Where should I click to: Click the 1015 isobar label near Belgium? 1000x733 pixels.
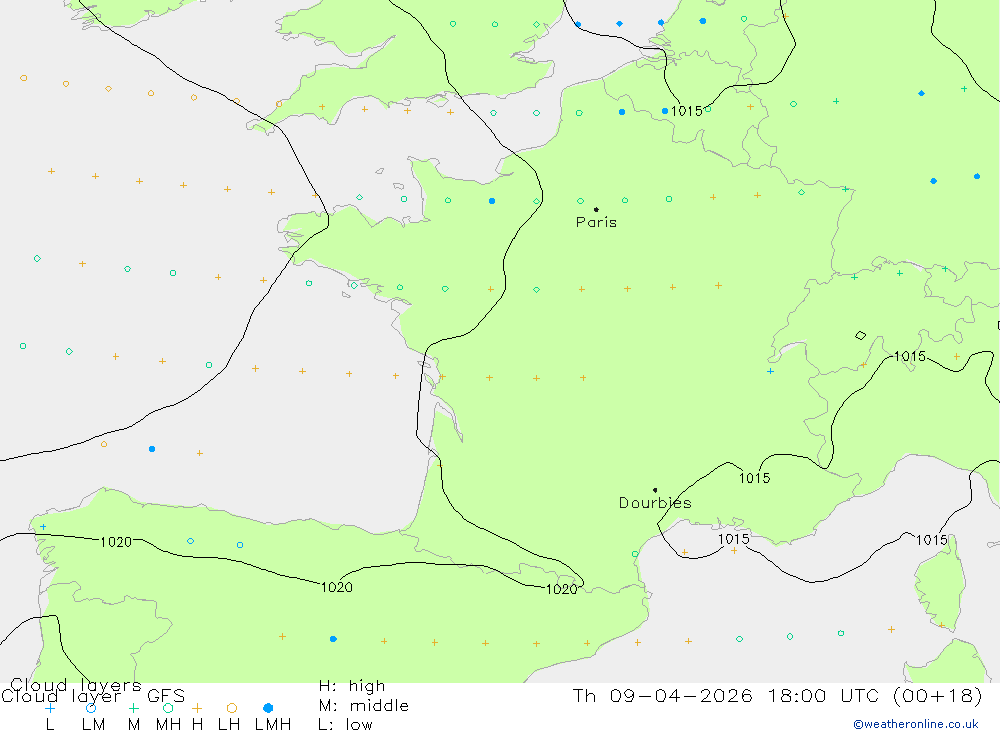point(687,111)
